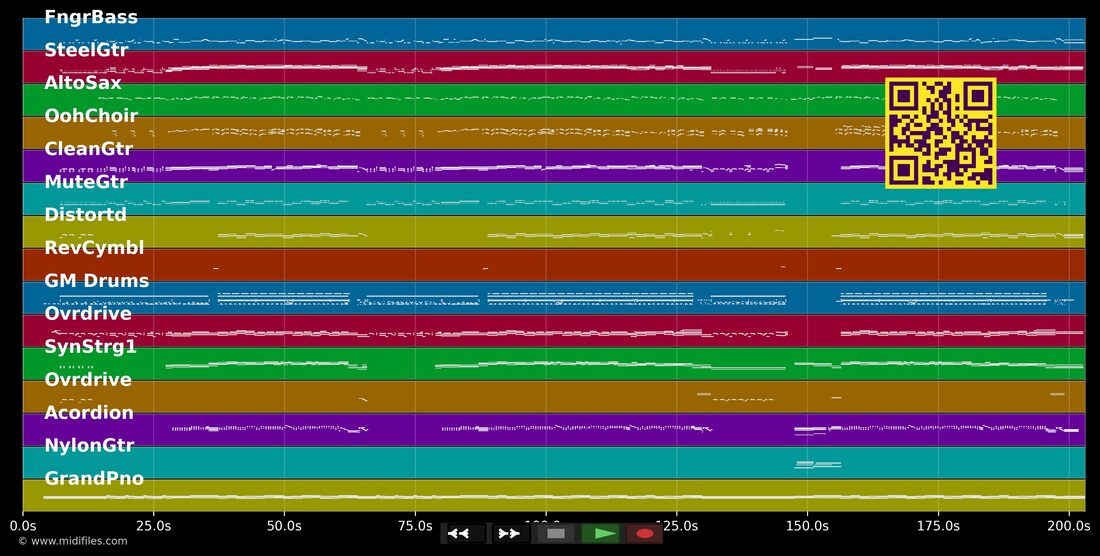Jump to the 75.0s time marker
Viewport: 1100px width, 556px height.
pos(415,524)
